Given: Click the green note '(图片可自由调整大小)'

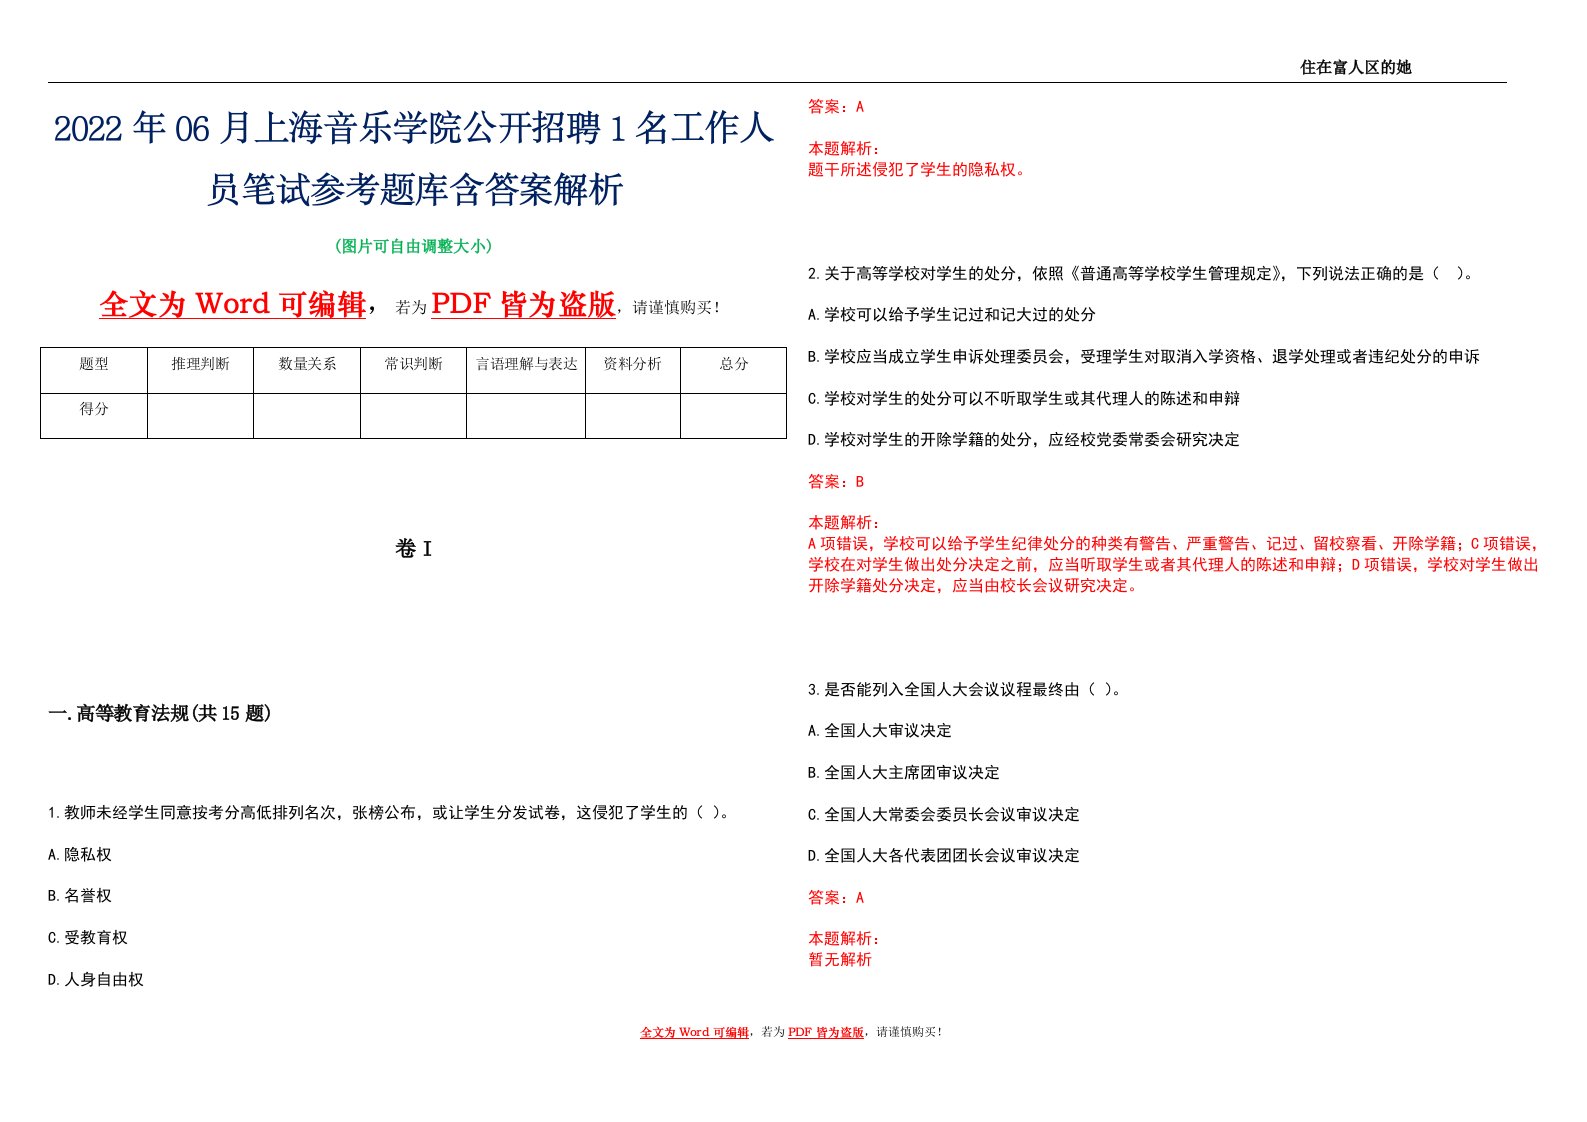Looking at the screenshot, I should pos(413,246).
